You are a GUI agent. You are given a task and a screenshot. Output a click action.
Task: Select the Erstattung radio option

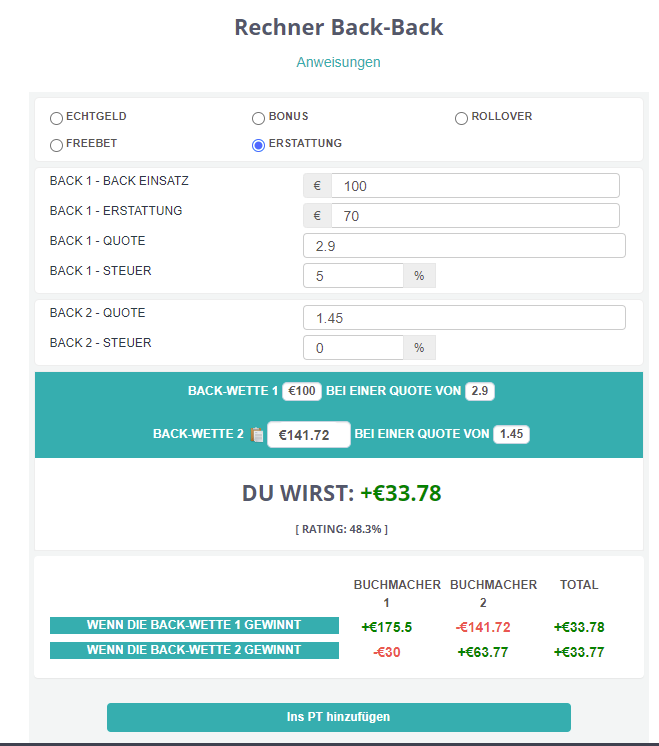[258, 145]
